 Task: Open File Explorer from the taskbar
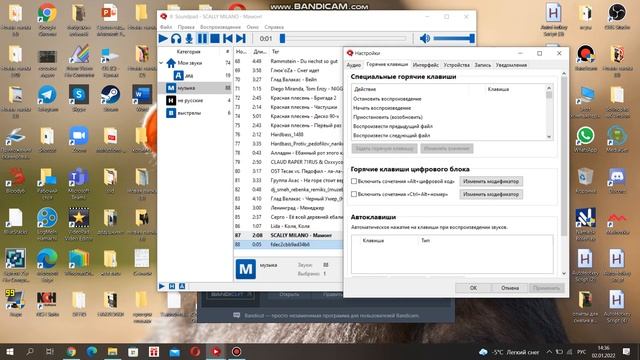tap(112, 351)
